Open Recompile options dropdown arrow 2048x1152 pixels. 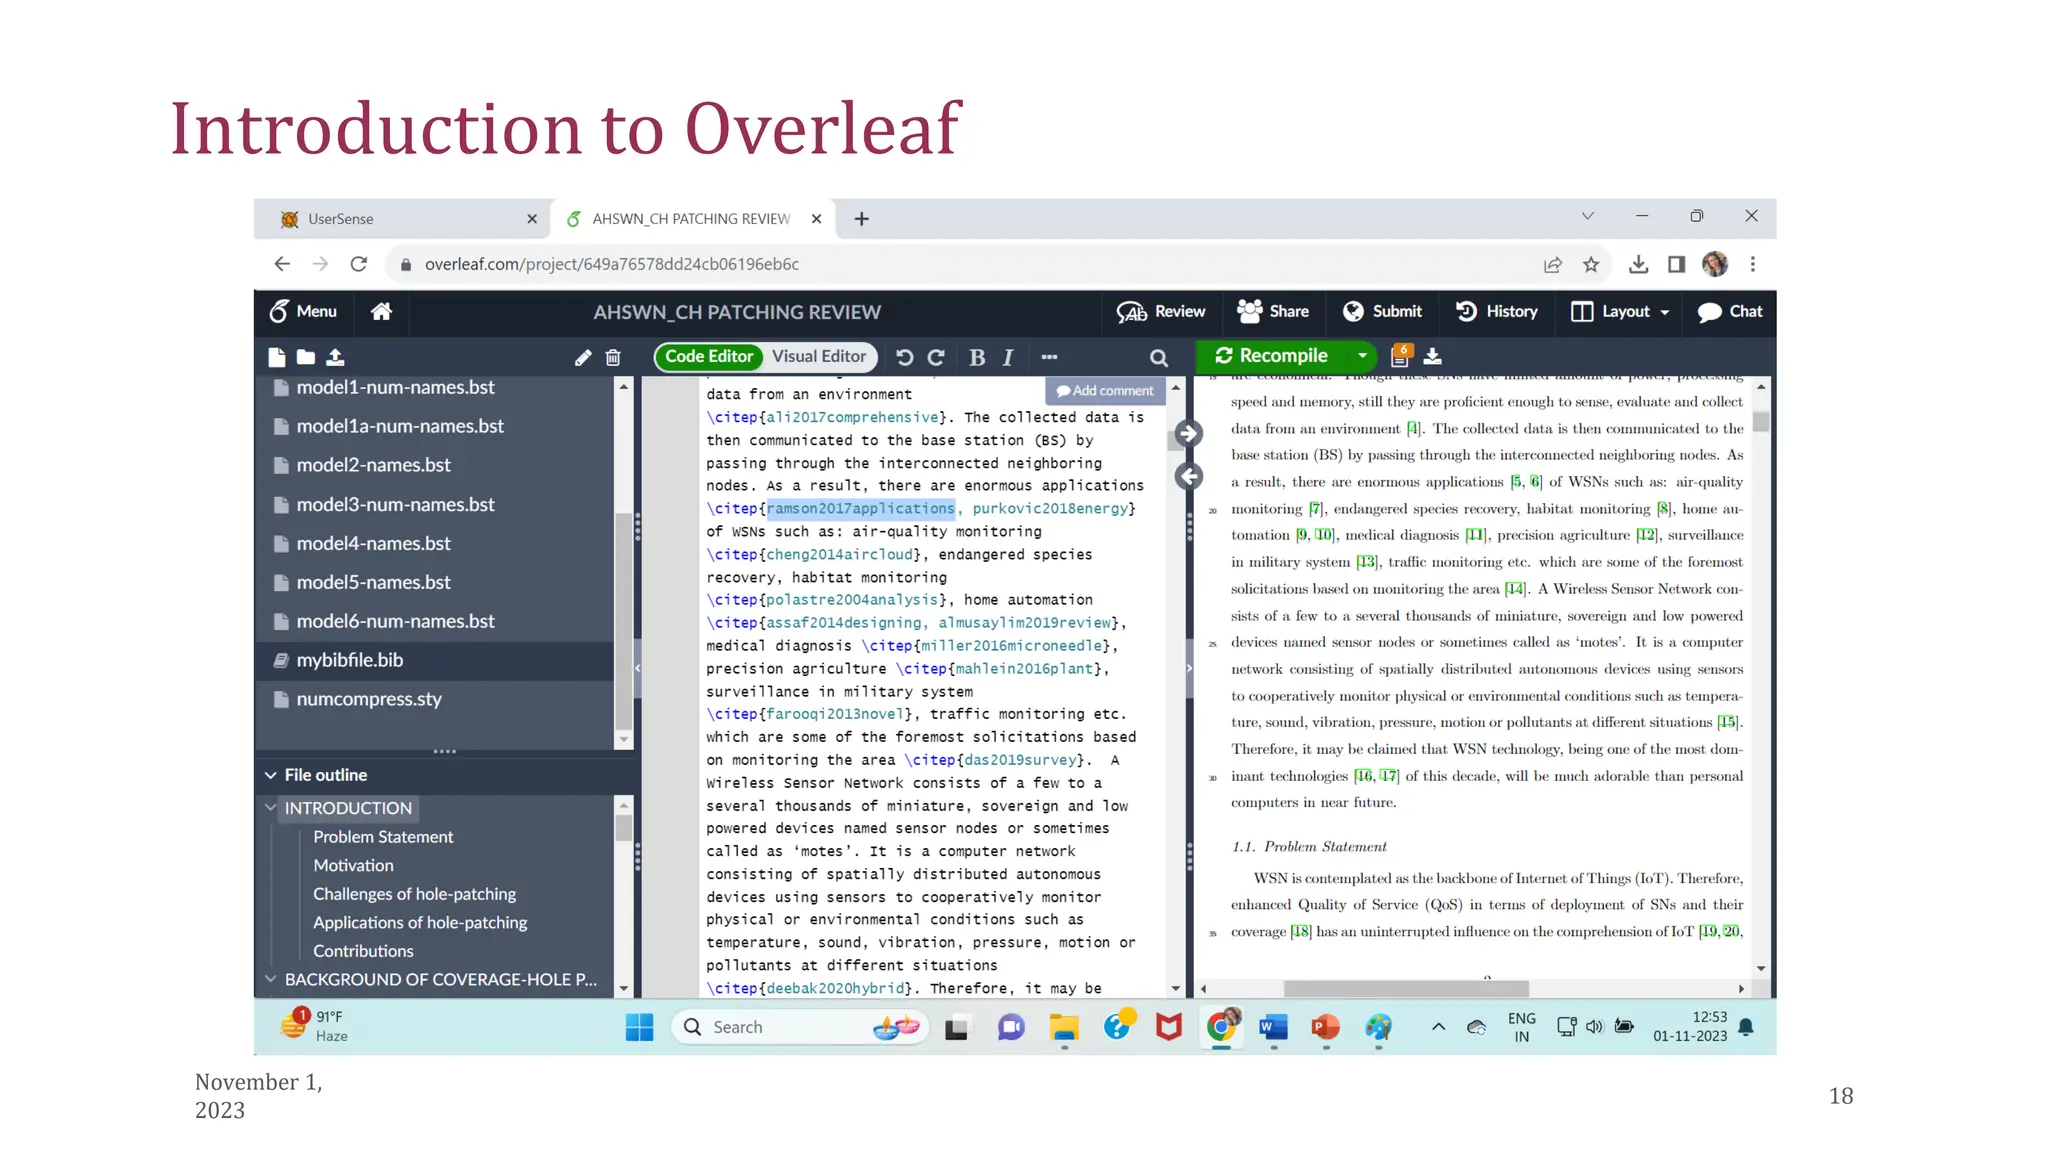(1362, 356)
